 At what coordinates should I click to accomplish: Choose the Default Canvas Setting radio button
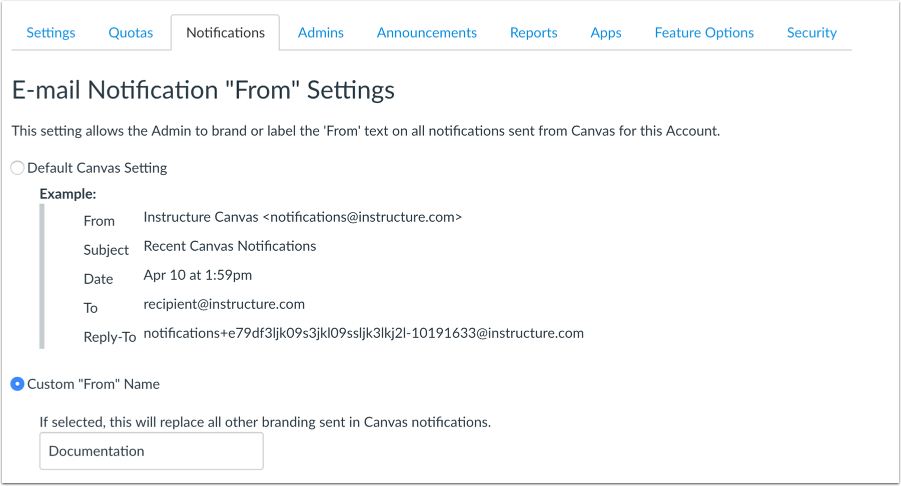click(x=17, y=168)
